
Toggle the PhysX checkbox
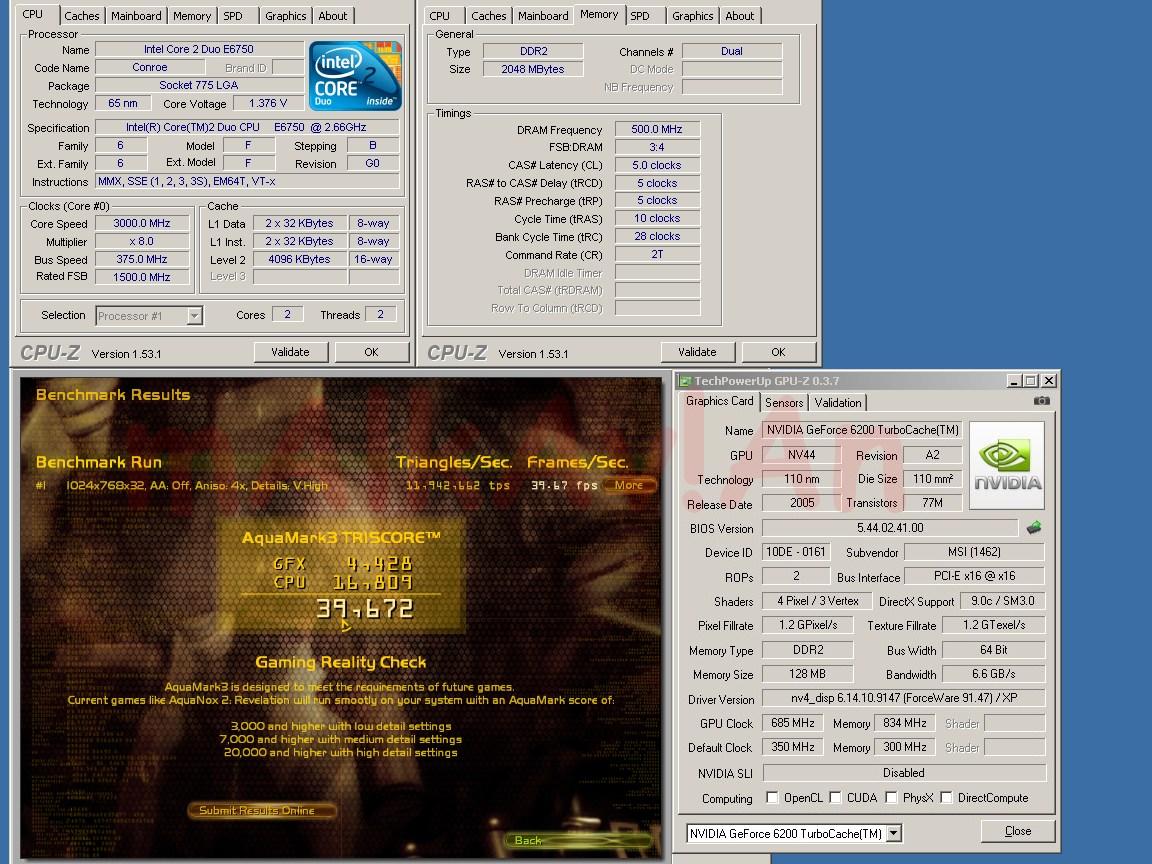click(891, 798)
